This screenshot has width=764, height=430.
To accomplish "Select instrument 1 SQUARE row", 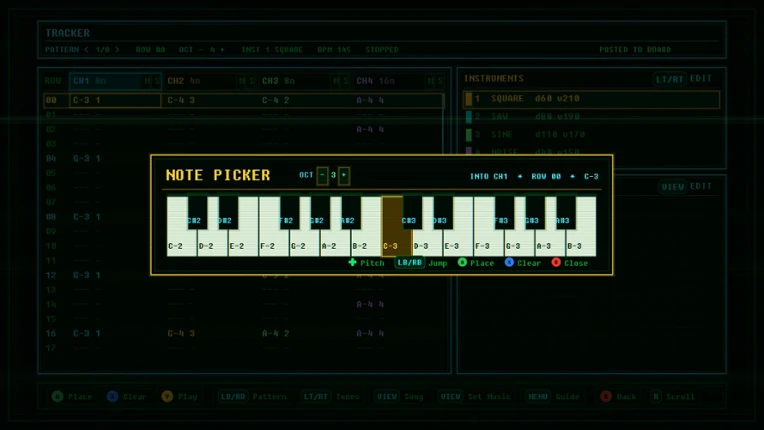I will 591,99.
